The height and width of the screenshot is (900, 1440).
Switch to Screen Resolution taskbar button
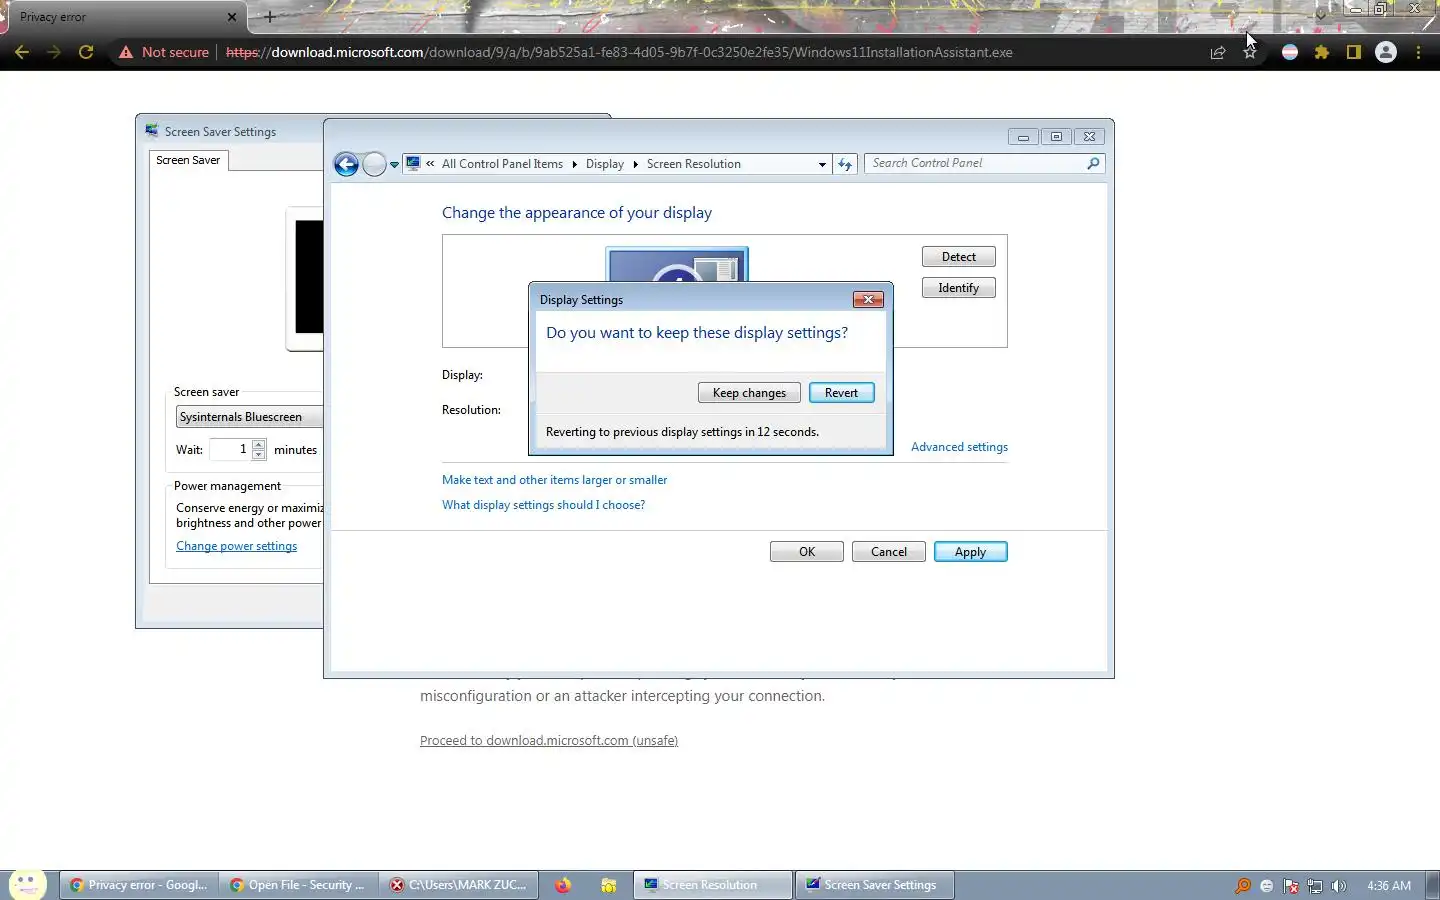[x=712, y=885]
